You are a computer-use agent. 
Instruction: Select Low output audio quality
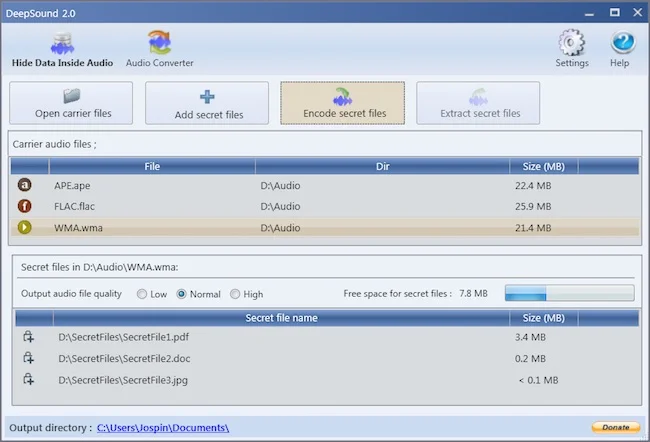pyautogui.click(x=142, y=294)
